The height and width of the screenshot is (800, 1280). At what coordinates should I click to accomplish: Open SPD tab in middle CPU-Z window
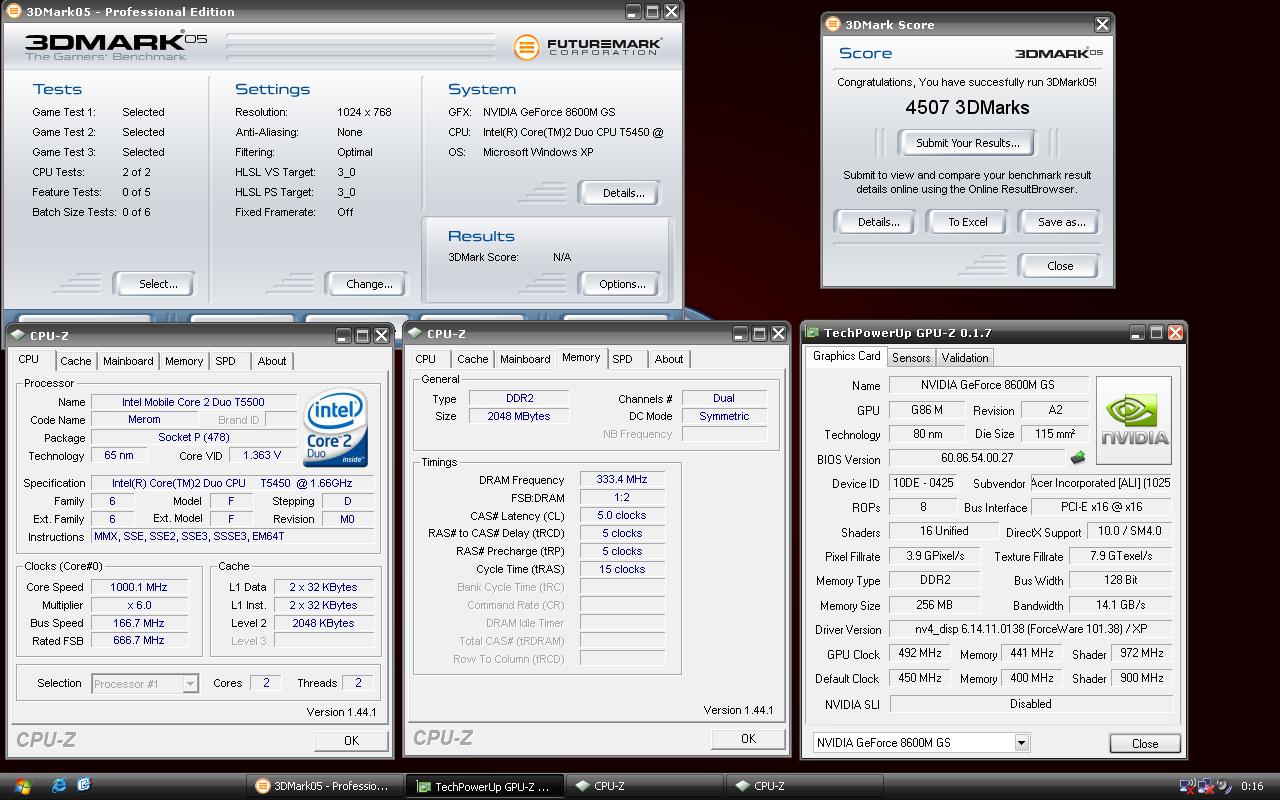click(x=623, y=359)
